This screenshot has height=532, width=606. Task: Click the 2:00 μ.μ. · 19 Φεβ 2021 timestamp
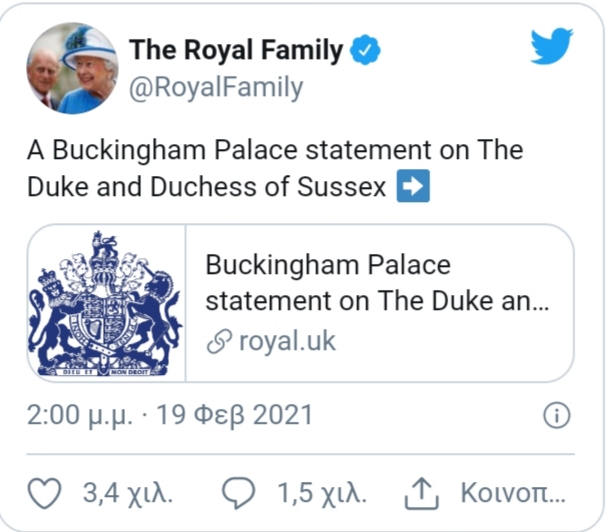point(170,415)
